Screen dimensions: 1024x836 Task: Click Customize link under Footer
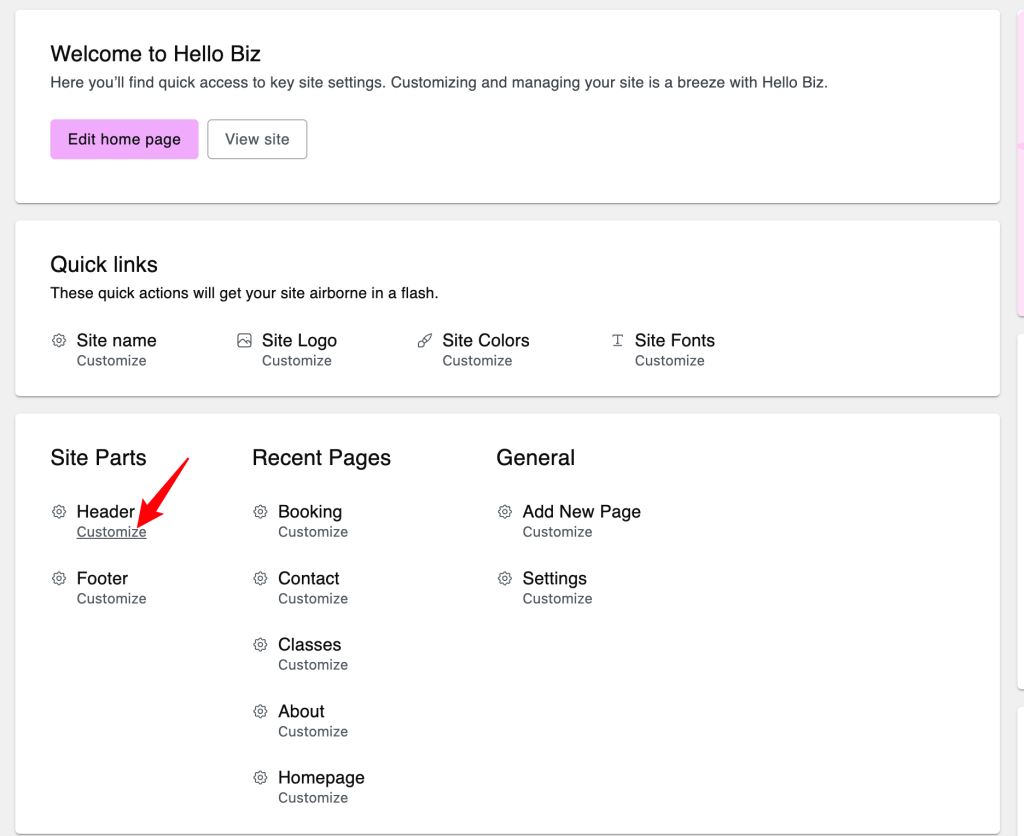pyautogui.click(x=112, y=598)
